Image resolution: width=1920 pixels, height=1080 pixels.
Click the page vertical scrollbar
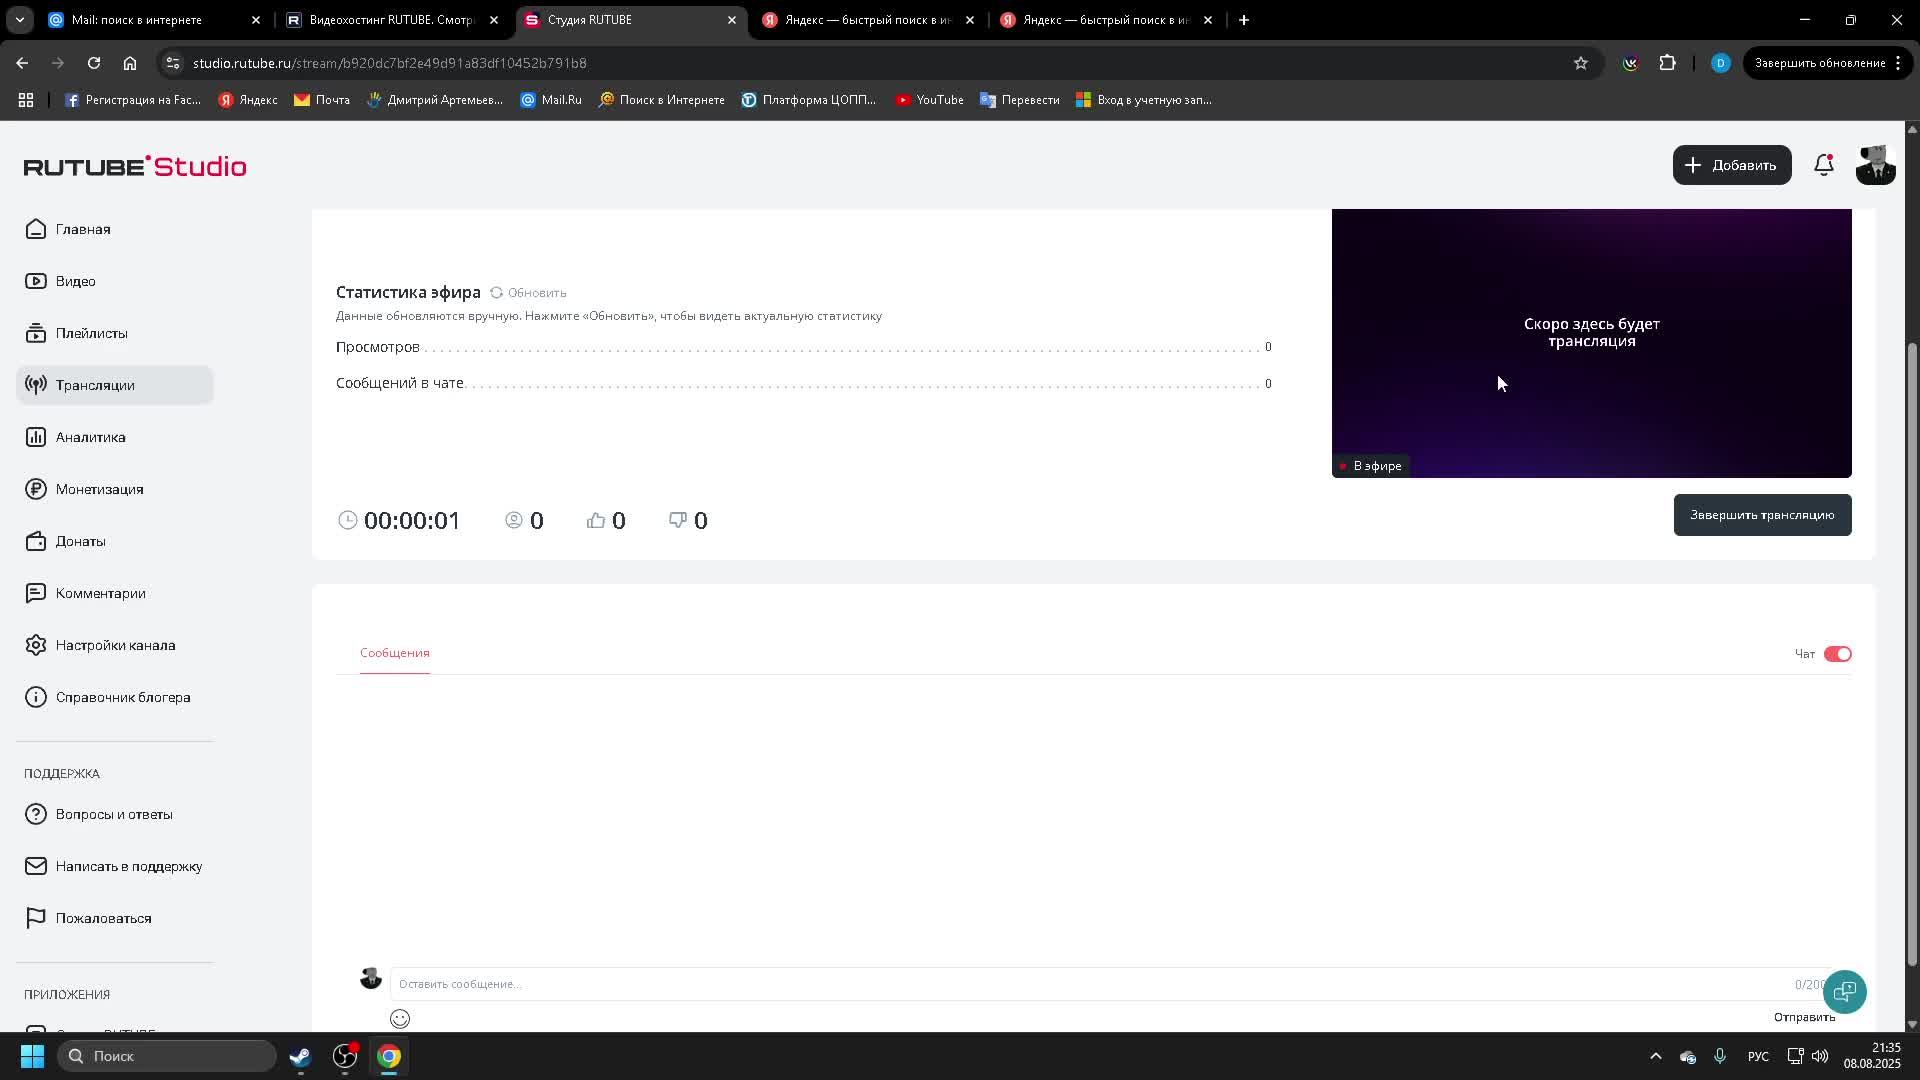(x=1912, y=650)
